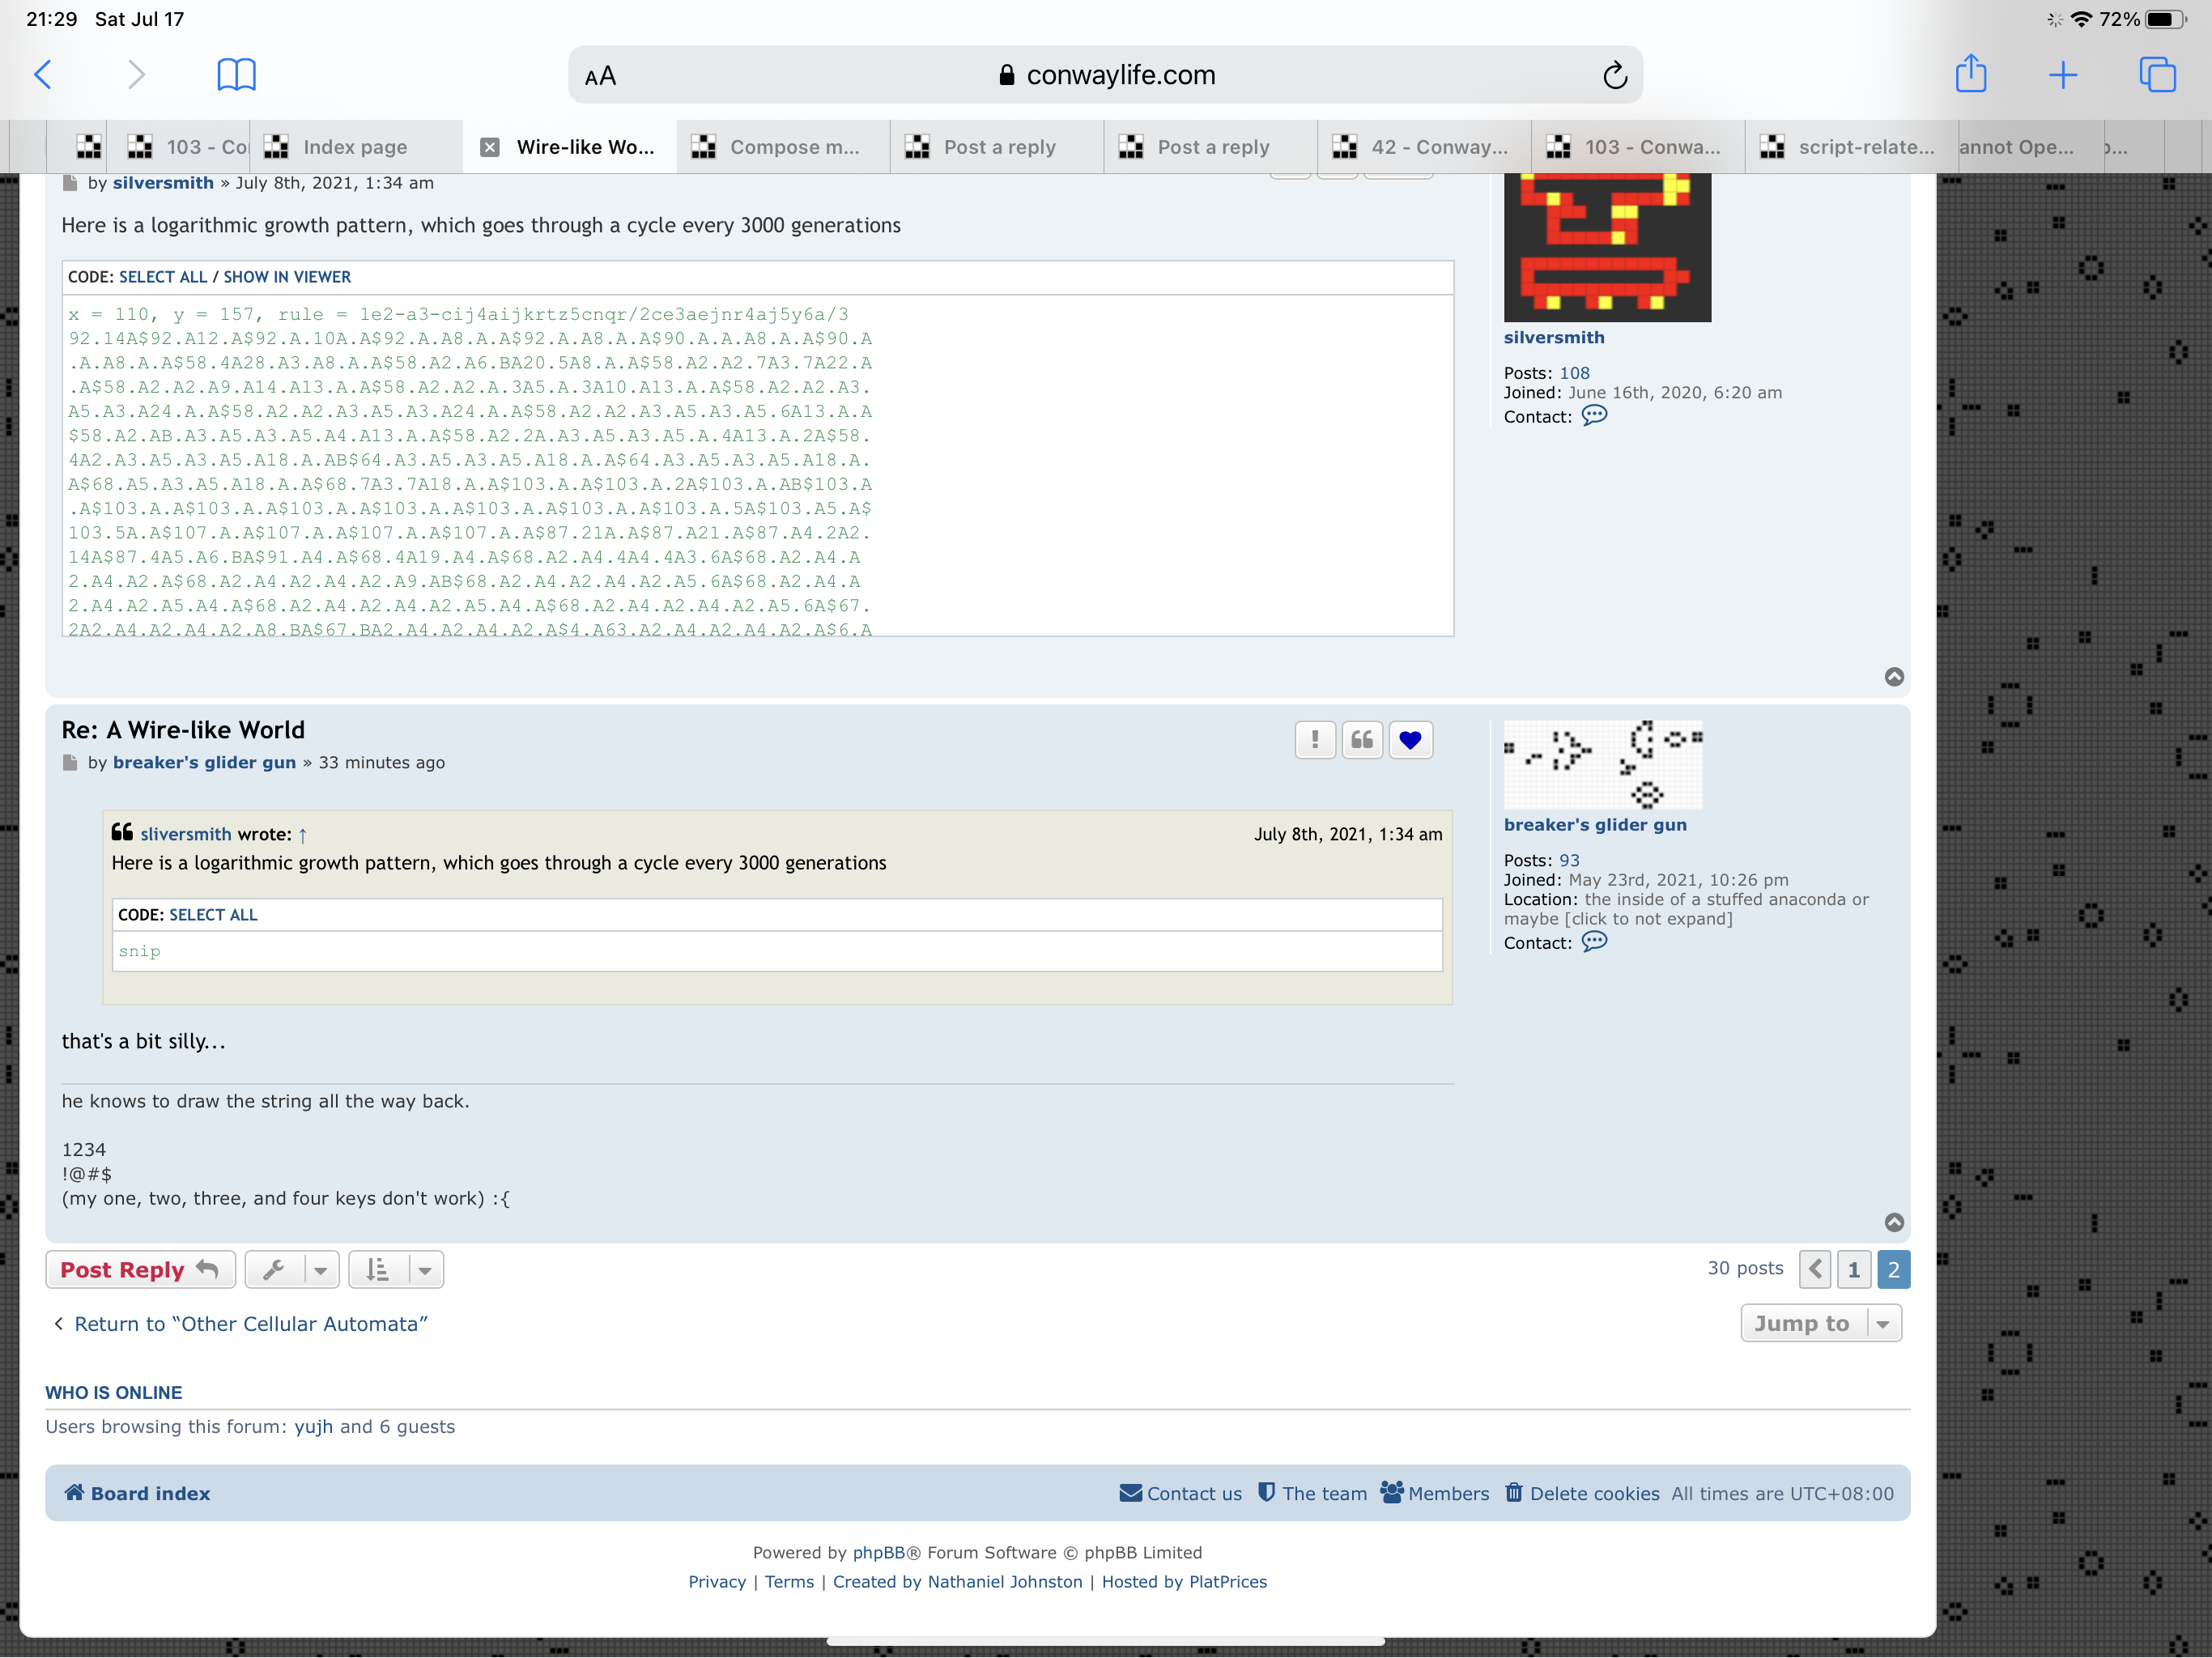2212x1658 pixels.
Task: Click the Contact us link
Action: [1181, 1493]
